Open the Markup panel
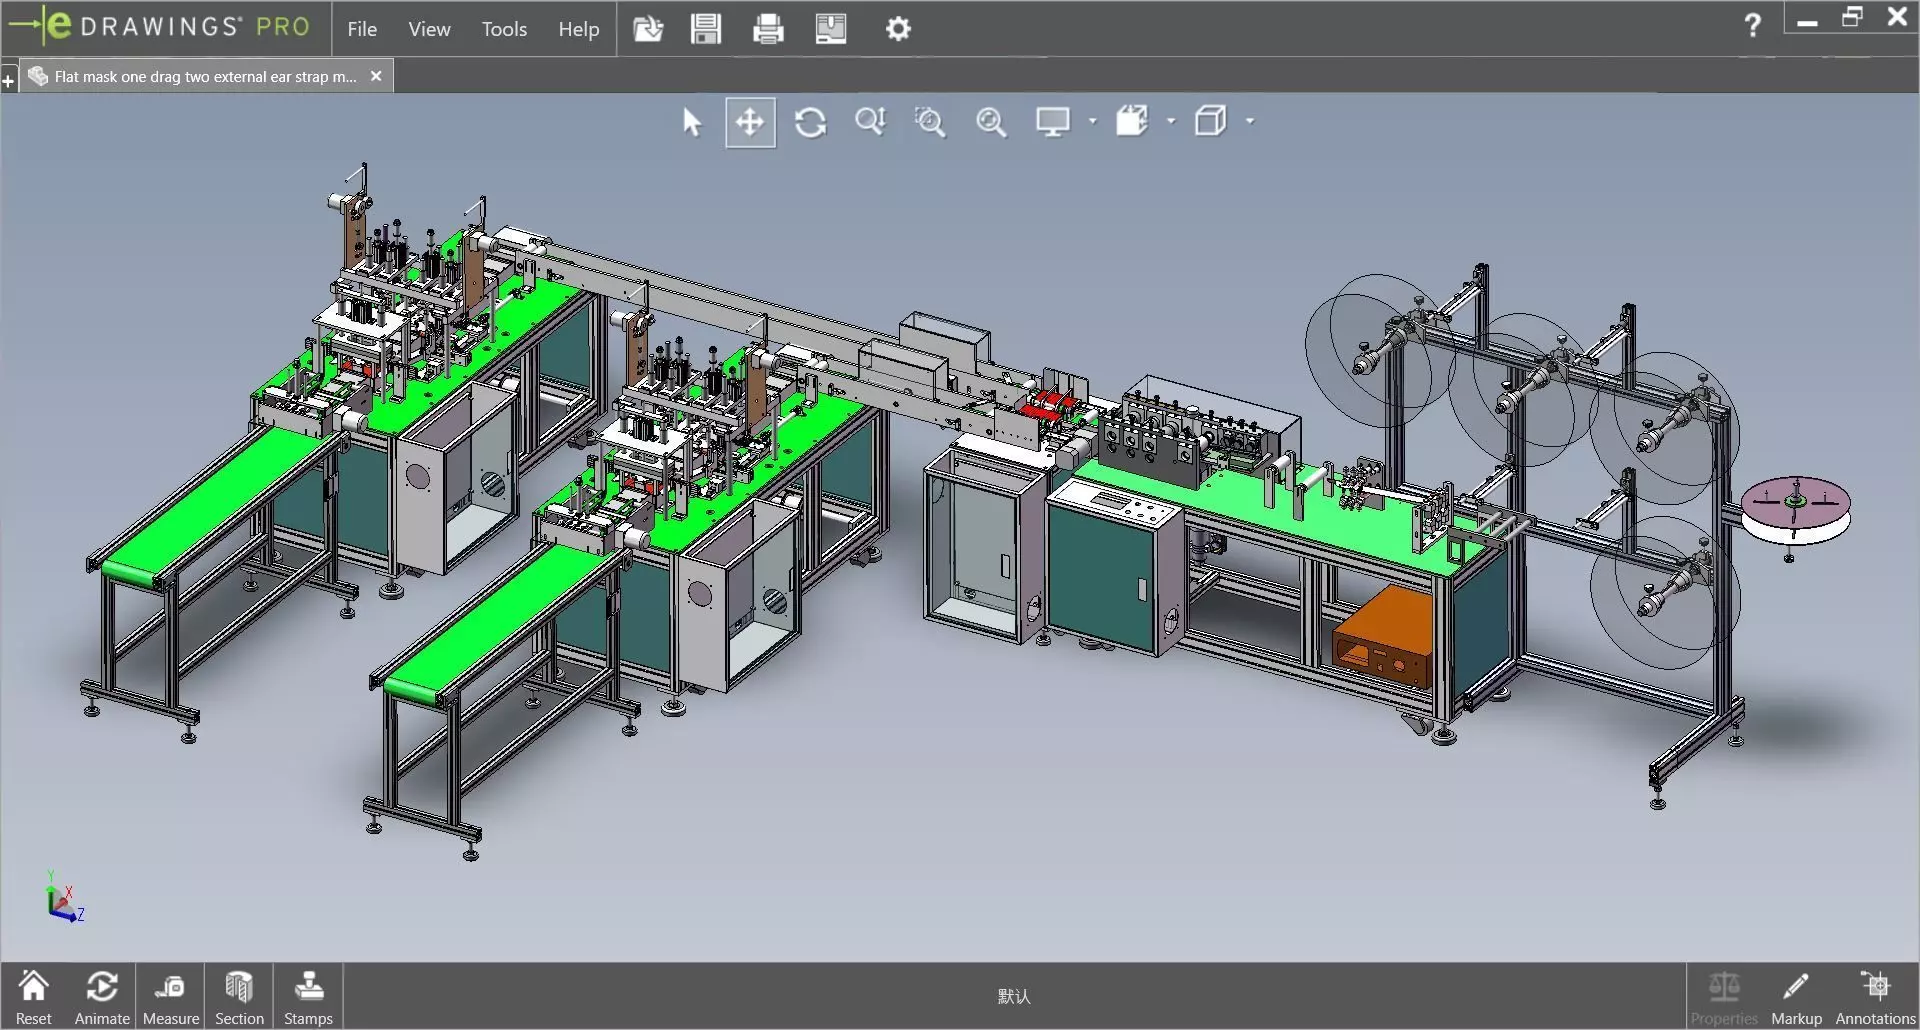The width and height of the screenshot is (1920, 1030). click(x=1796, y=997)
